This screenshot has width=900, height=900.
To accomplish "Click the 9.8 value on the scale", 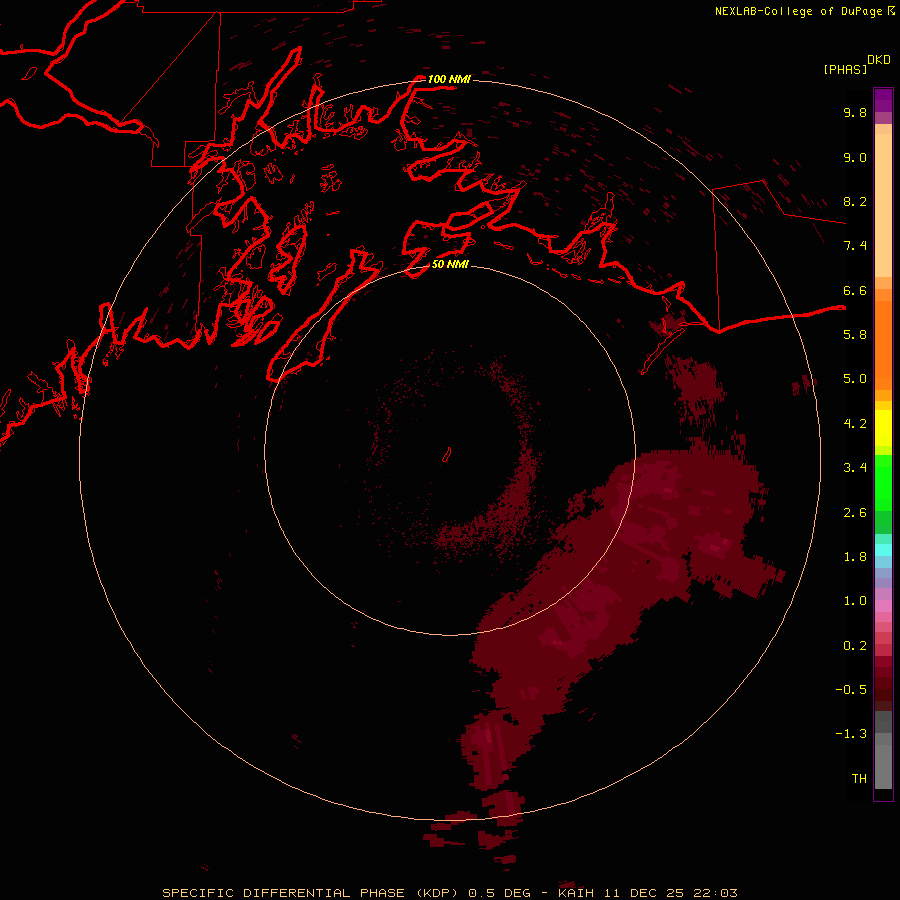I will tap(855, 112).
